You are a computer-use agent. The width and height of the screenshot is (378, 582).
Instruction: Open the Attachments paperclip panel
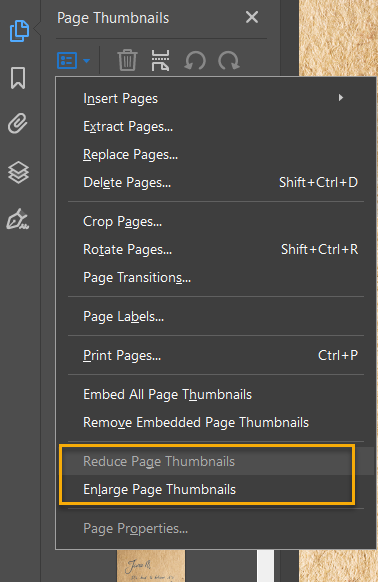click(x=18, y=123)
